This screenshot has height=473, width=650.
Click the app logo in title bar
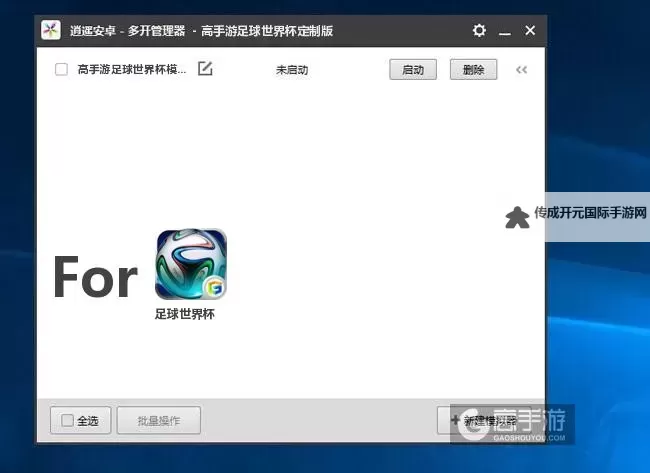[x=51, y=30]
